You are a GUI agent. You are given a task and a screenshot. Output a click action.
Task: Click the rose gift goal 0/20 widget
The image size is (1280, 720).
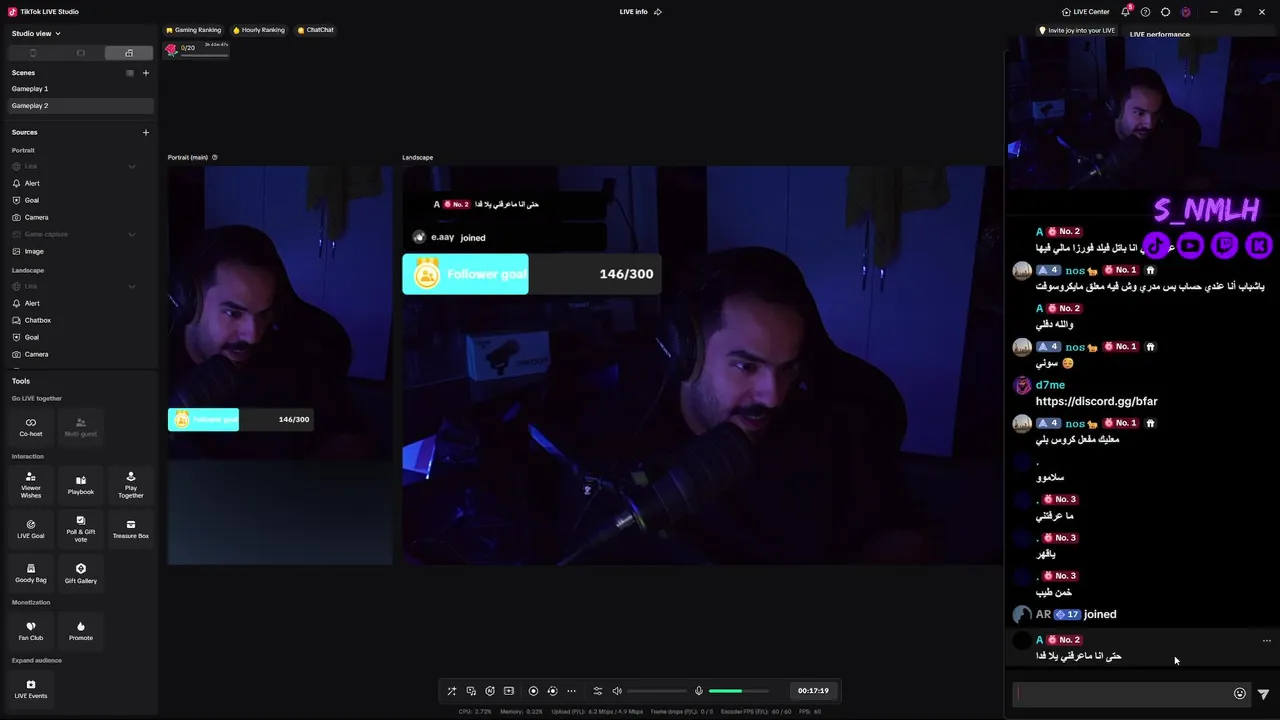pos(197,49)
